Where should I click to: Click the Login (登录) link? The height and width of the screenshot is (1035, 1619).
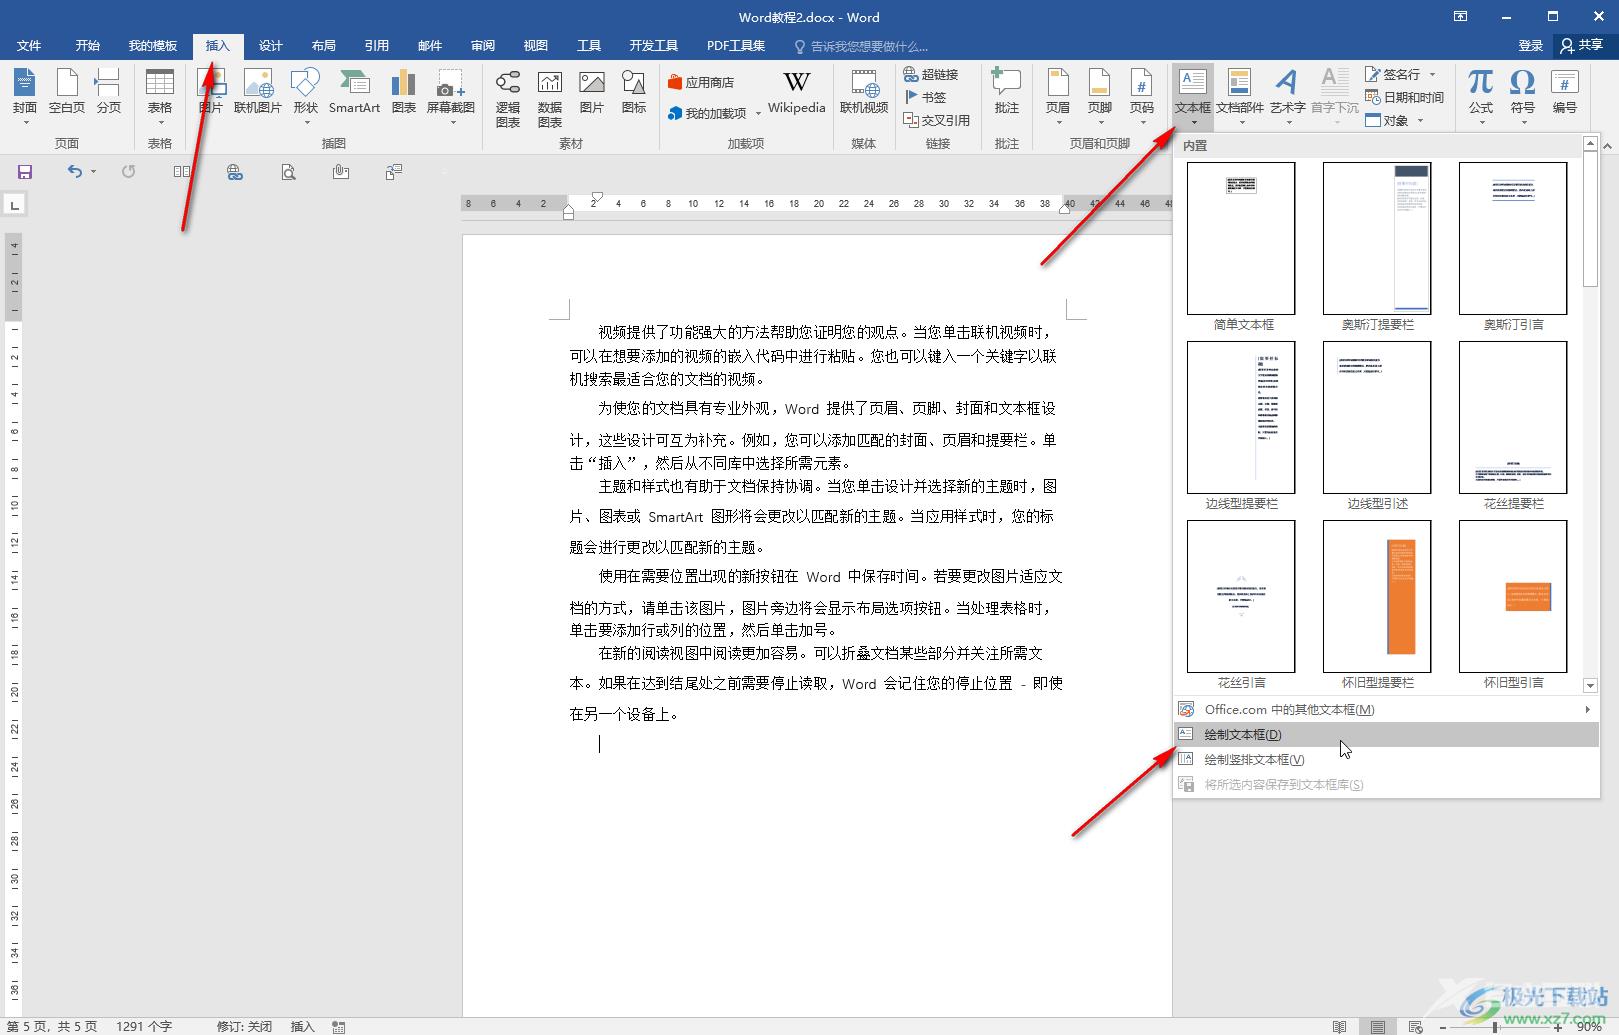pos(1530,46)
